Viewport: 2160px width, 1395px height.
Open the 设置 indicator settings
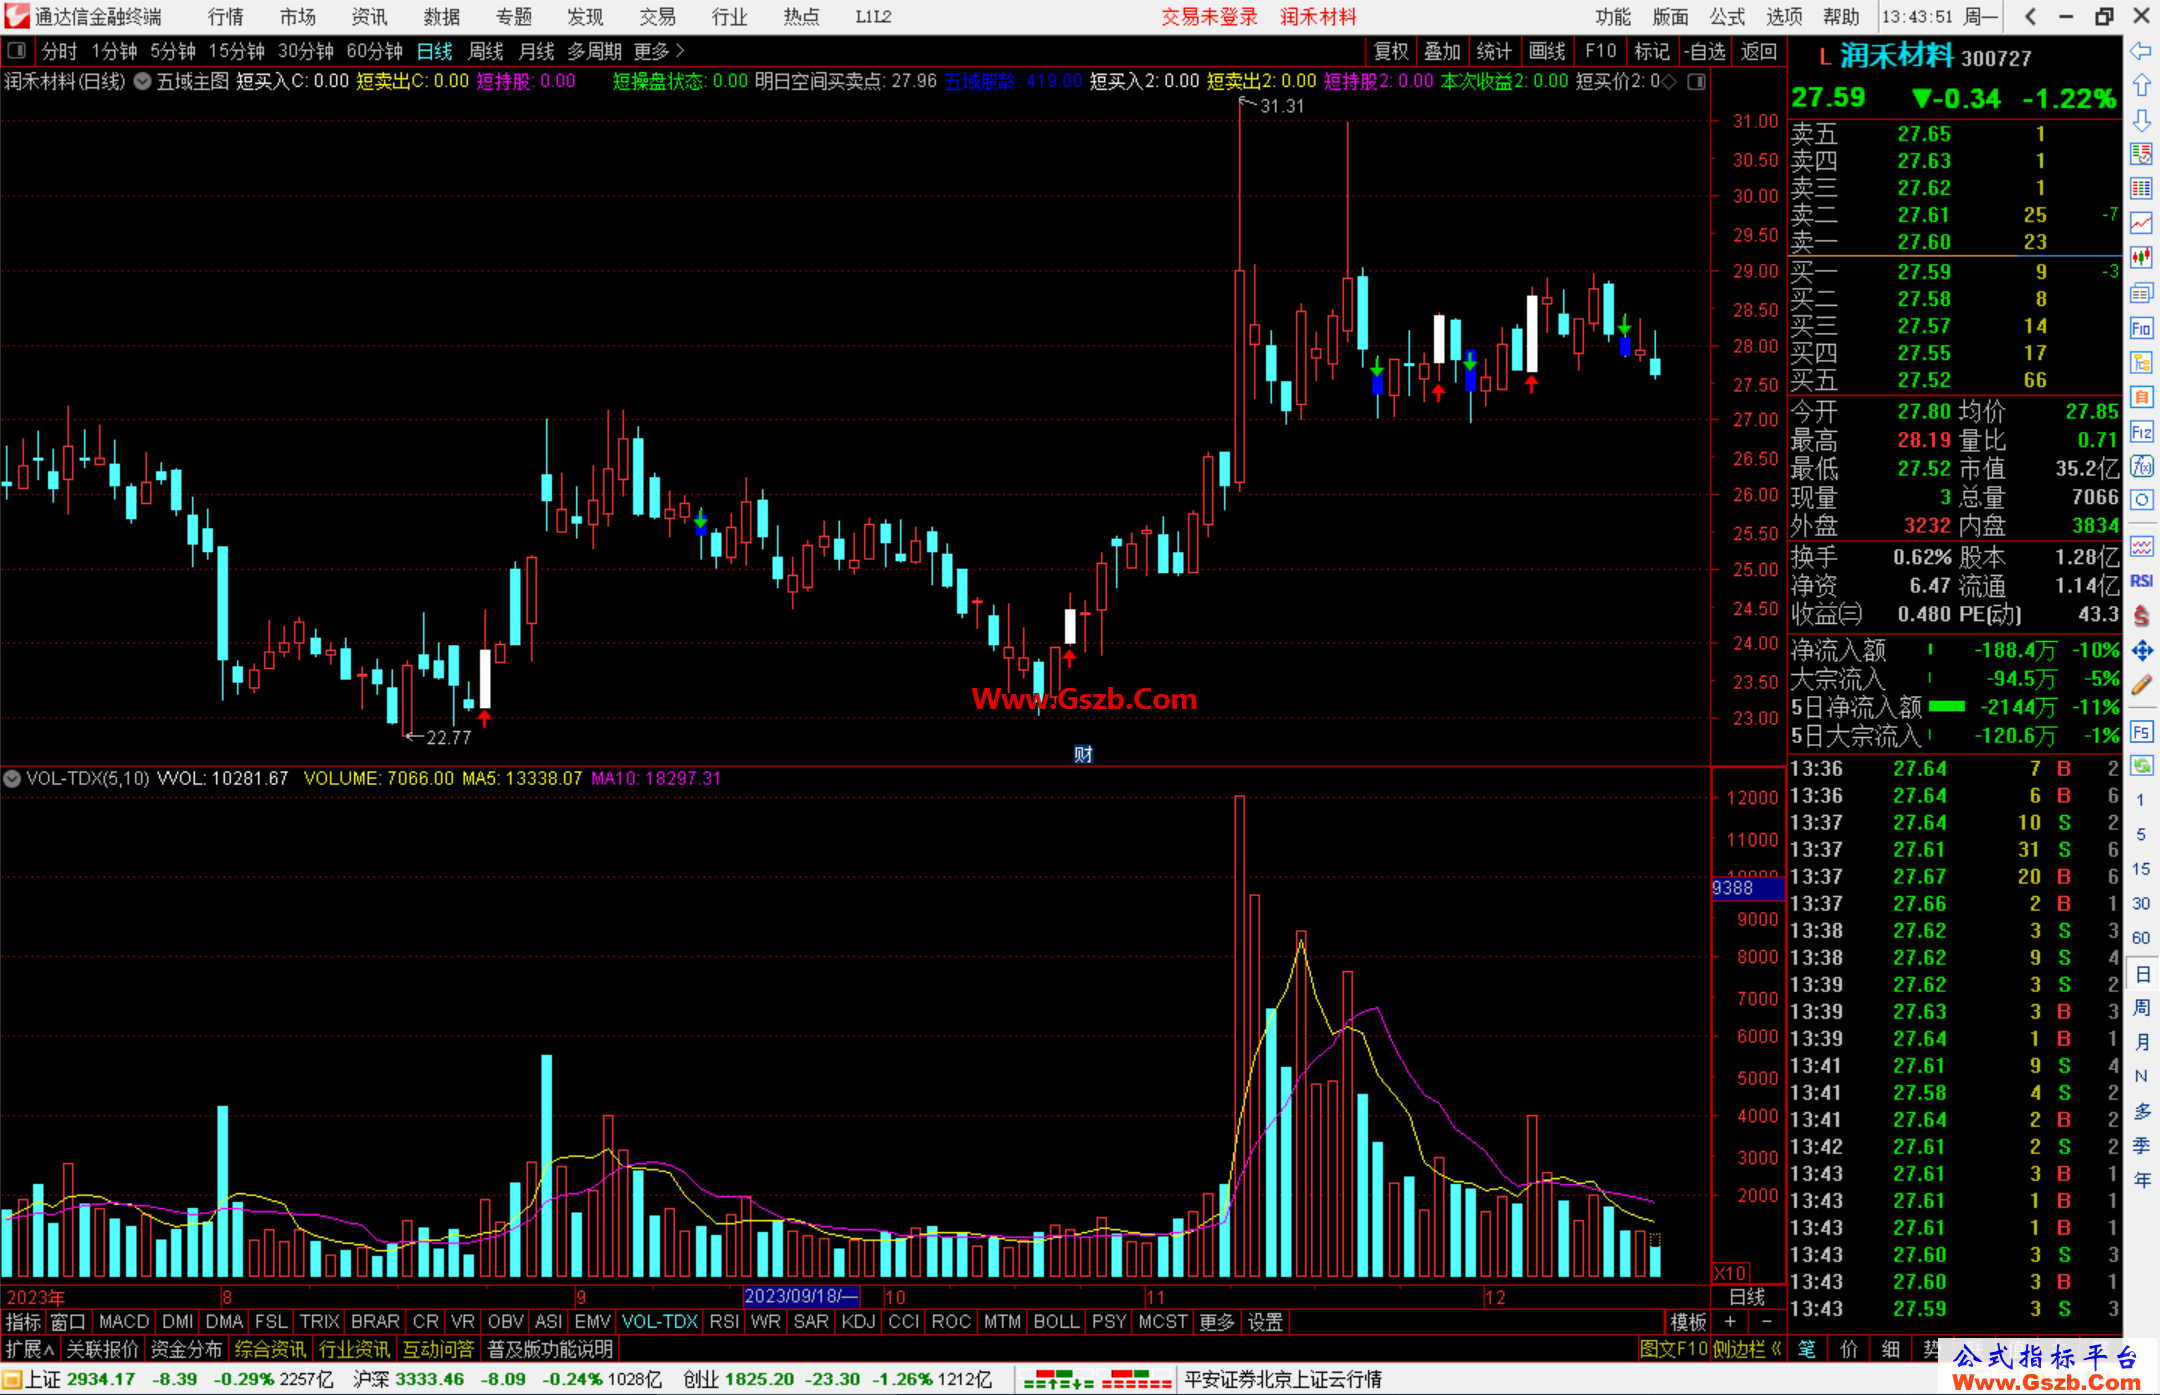point(1265,1322)
